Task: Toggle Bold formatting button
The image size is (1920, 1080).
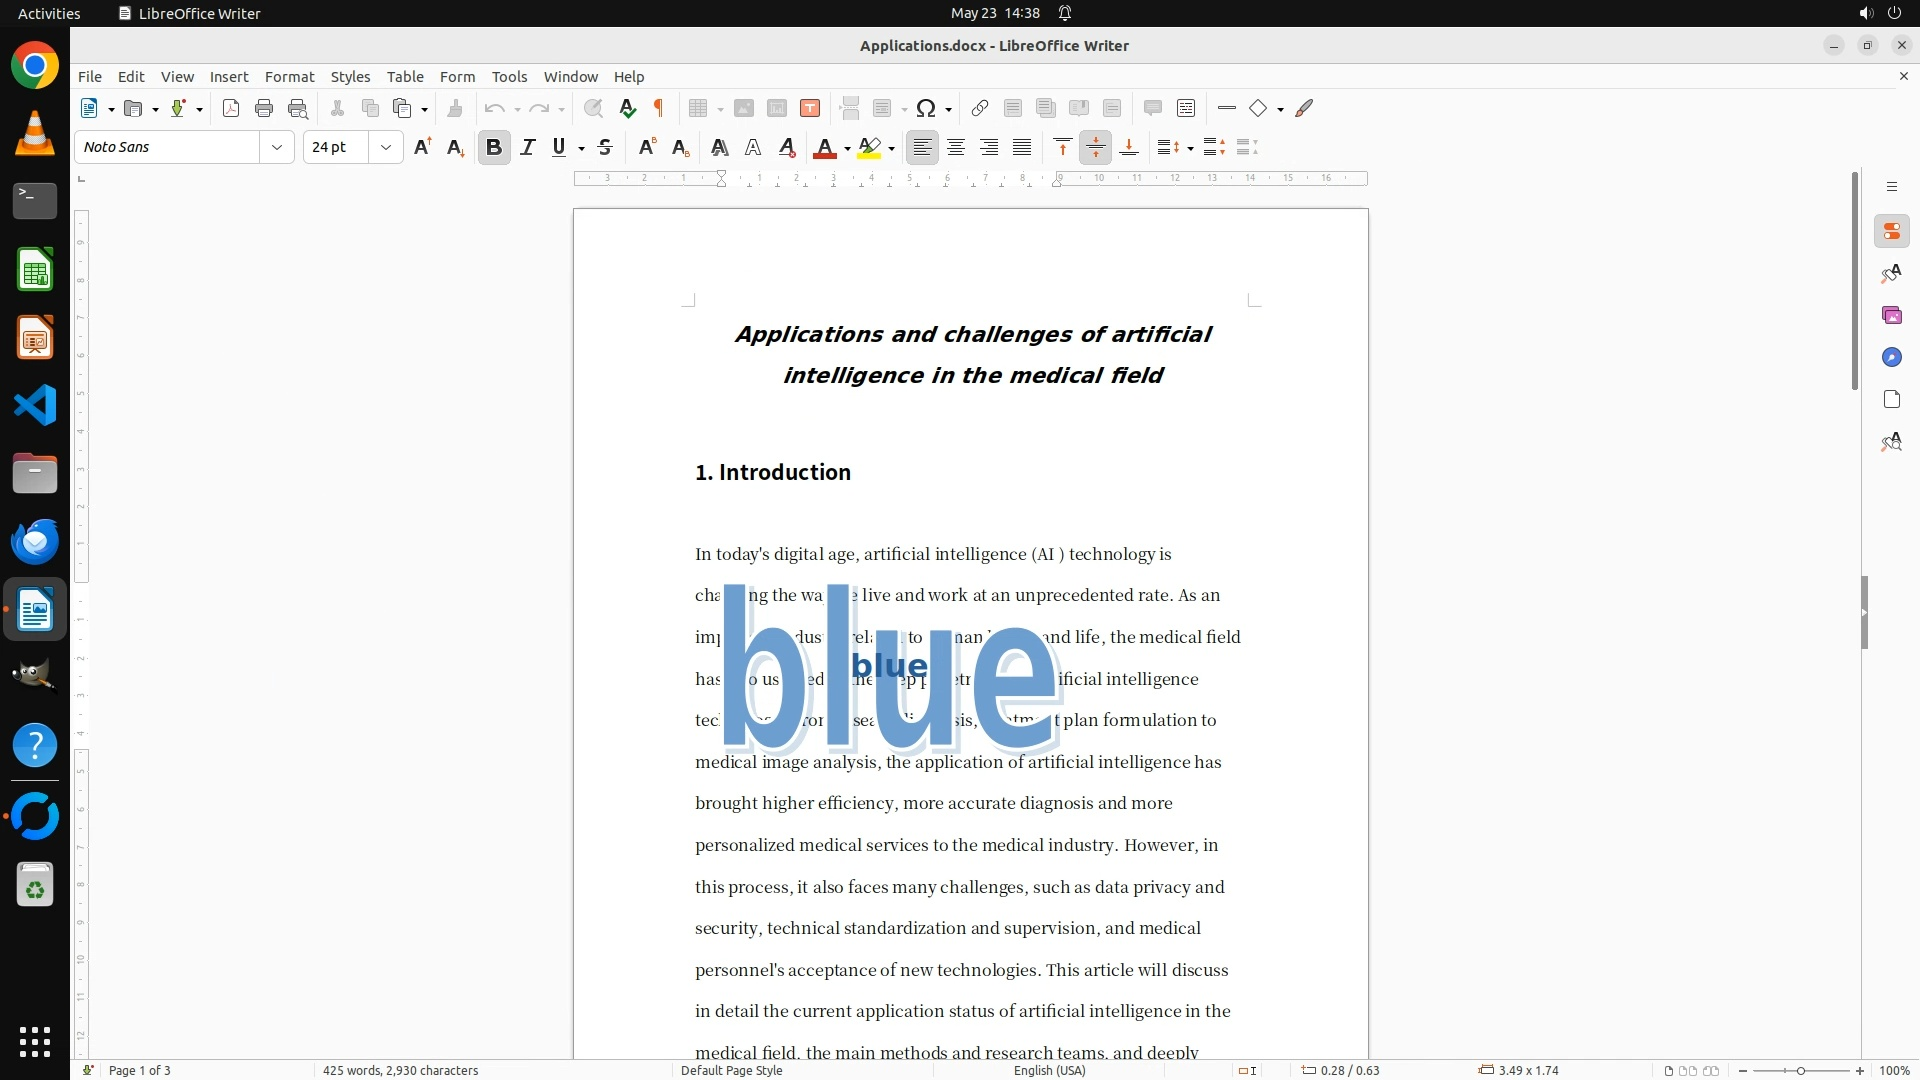Action: coord(493,148)
